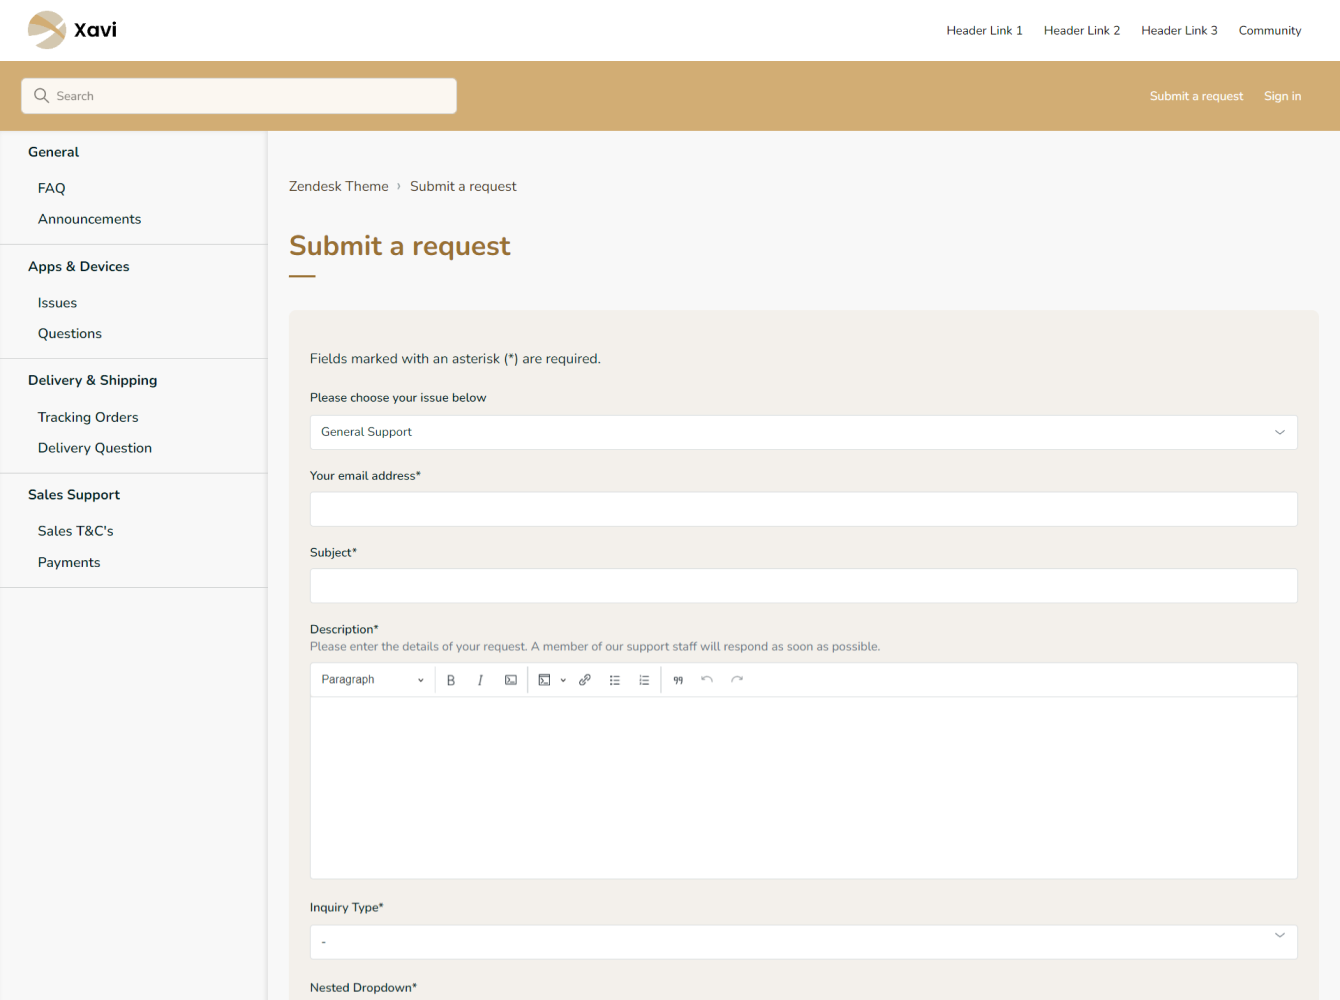Open the code block language dropdown arrow
This screenshot has width=1340, height=1000.
(x=563, y=680)
